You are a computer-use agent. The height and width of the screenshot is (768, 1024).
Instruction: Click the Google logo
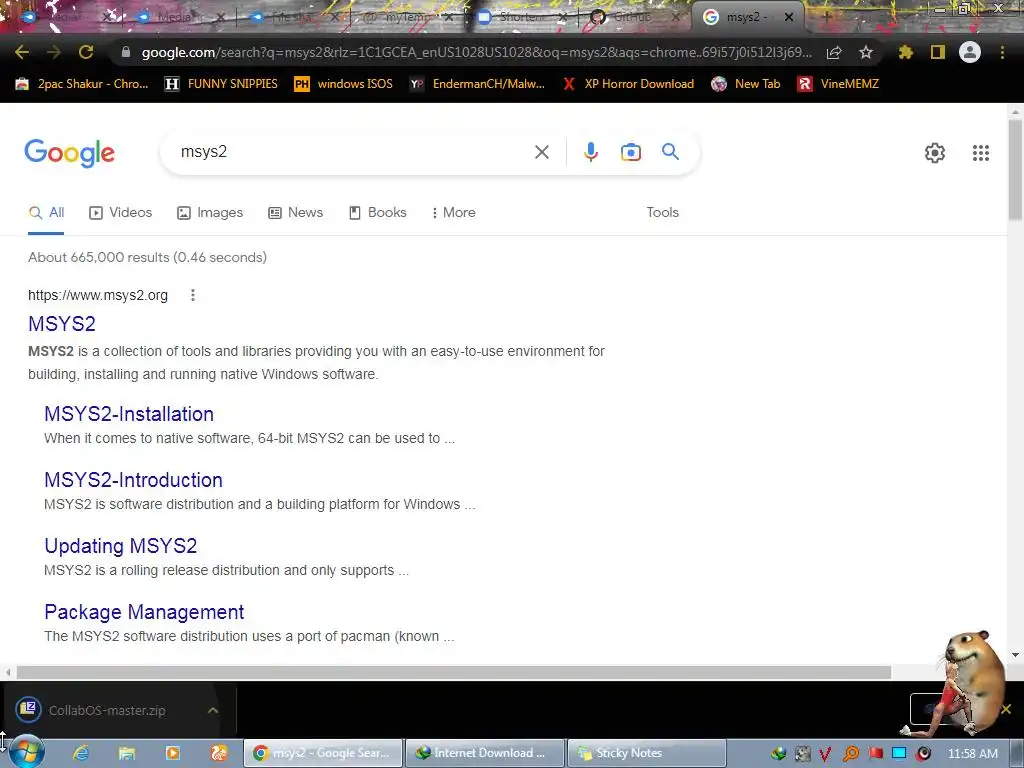pos(69,153)
